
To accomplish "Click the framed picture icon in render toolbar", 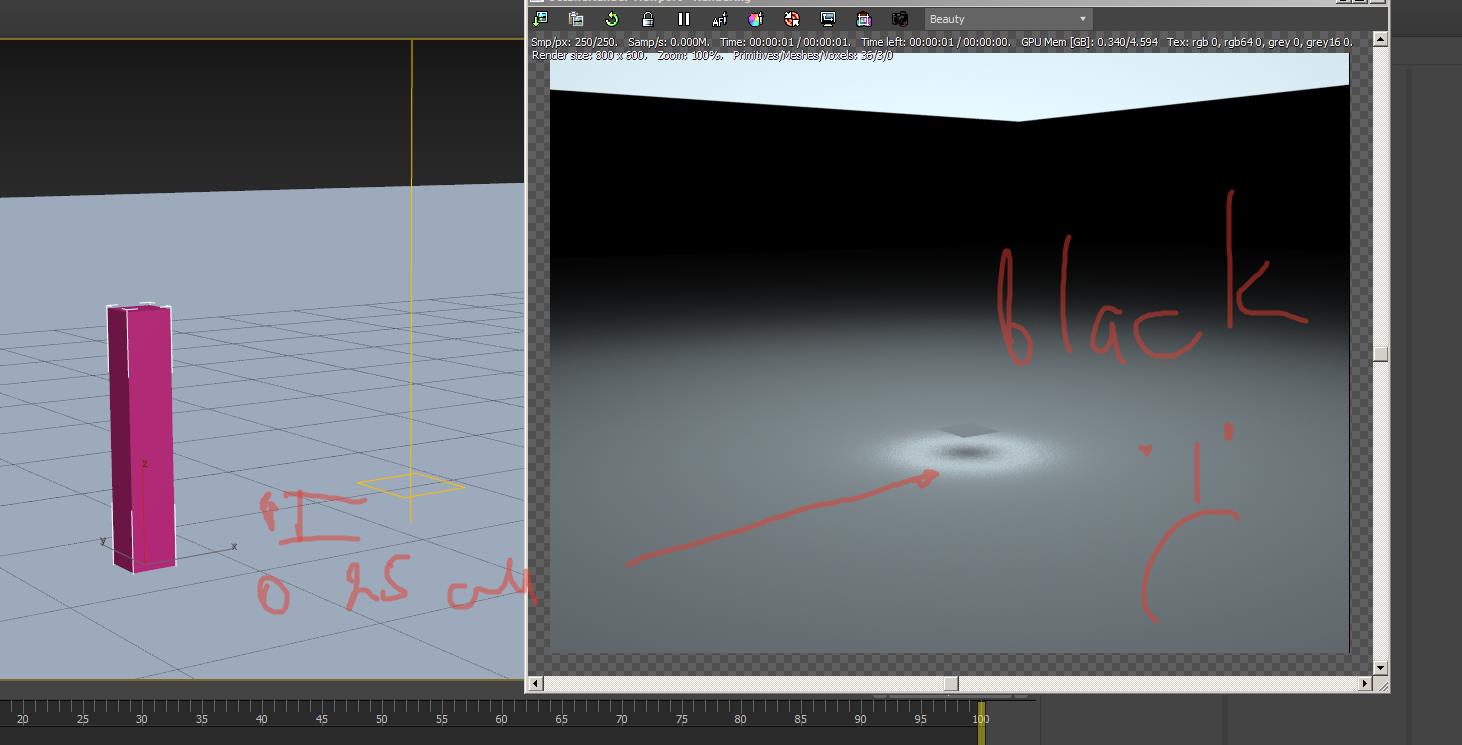I will pyautogui.click(x=864, y=19).
